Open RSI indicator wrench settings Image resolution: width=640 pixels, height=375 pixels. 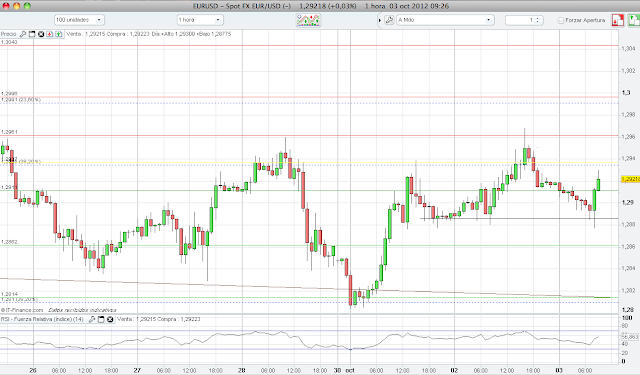[x=92, y=319]
